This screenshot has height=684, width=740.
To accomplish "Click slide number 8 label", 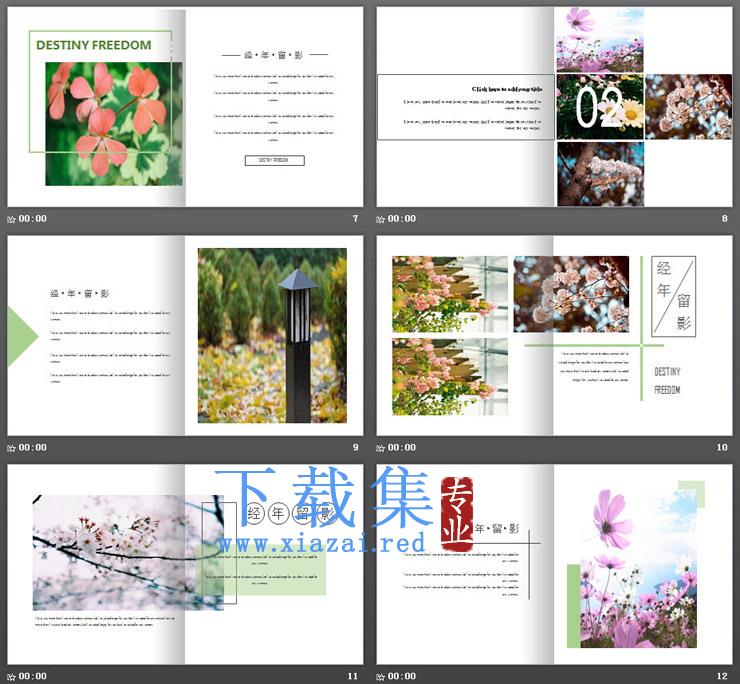I will click(724, 219).
